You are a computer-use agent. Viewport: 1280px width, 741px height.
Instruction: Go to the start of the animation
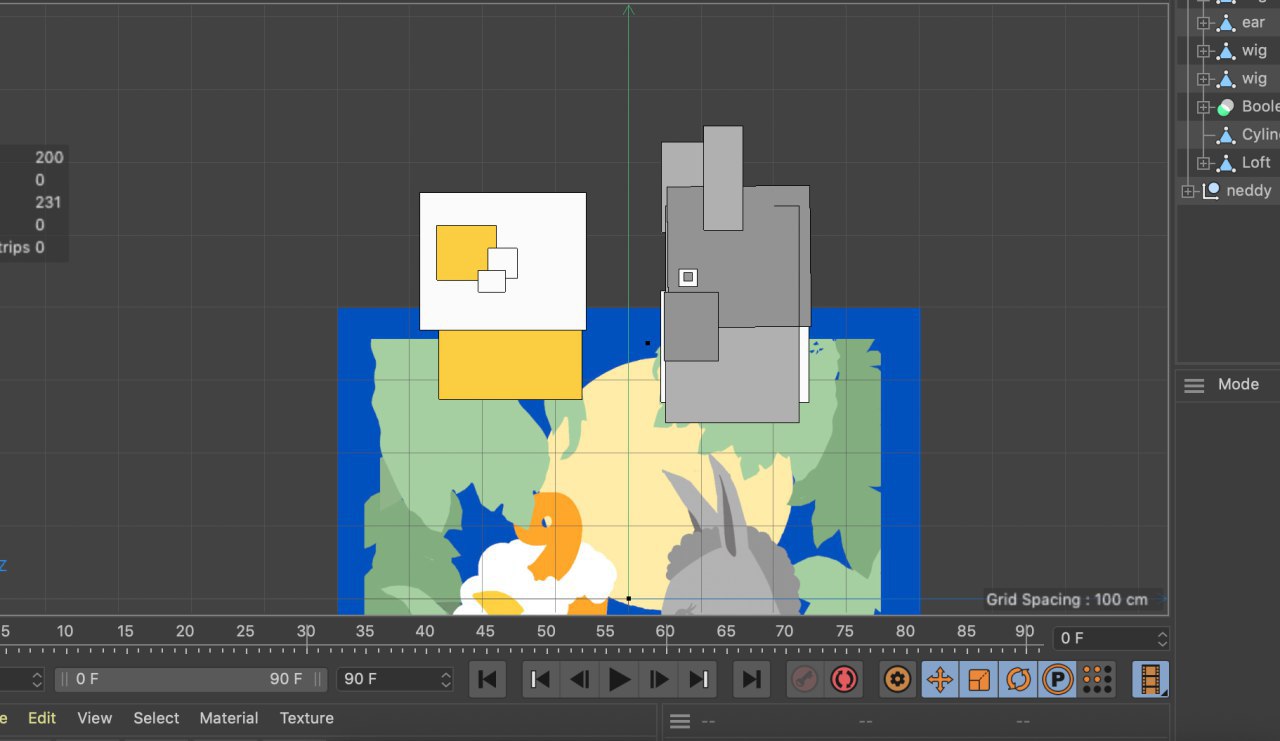487,680
